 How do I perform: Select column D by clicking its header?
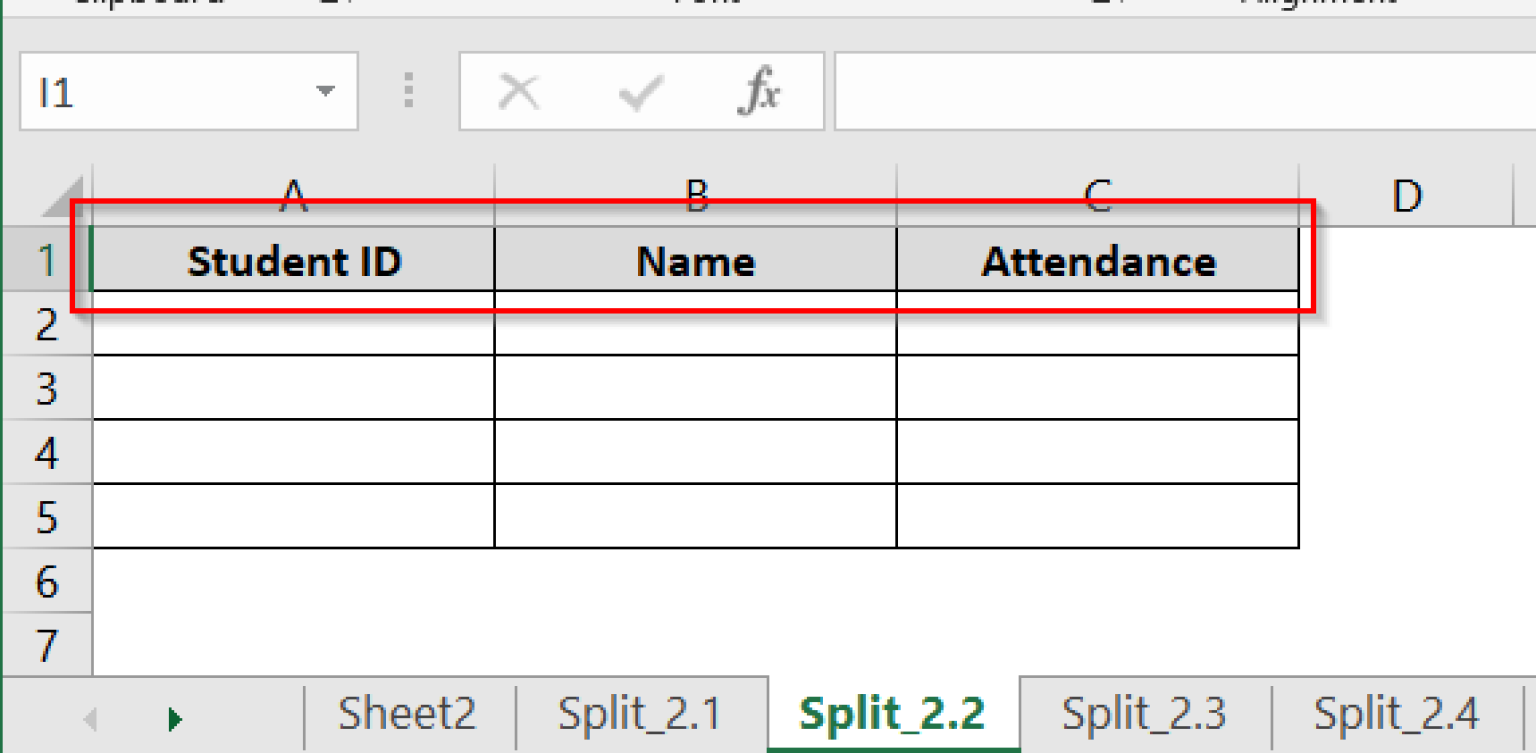[1407, 196]
